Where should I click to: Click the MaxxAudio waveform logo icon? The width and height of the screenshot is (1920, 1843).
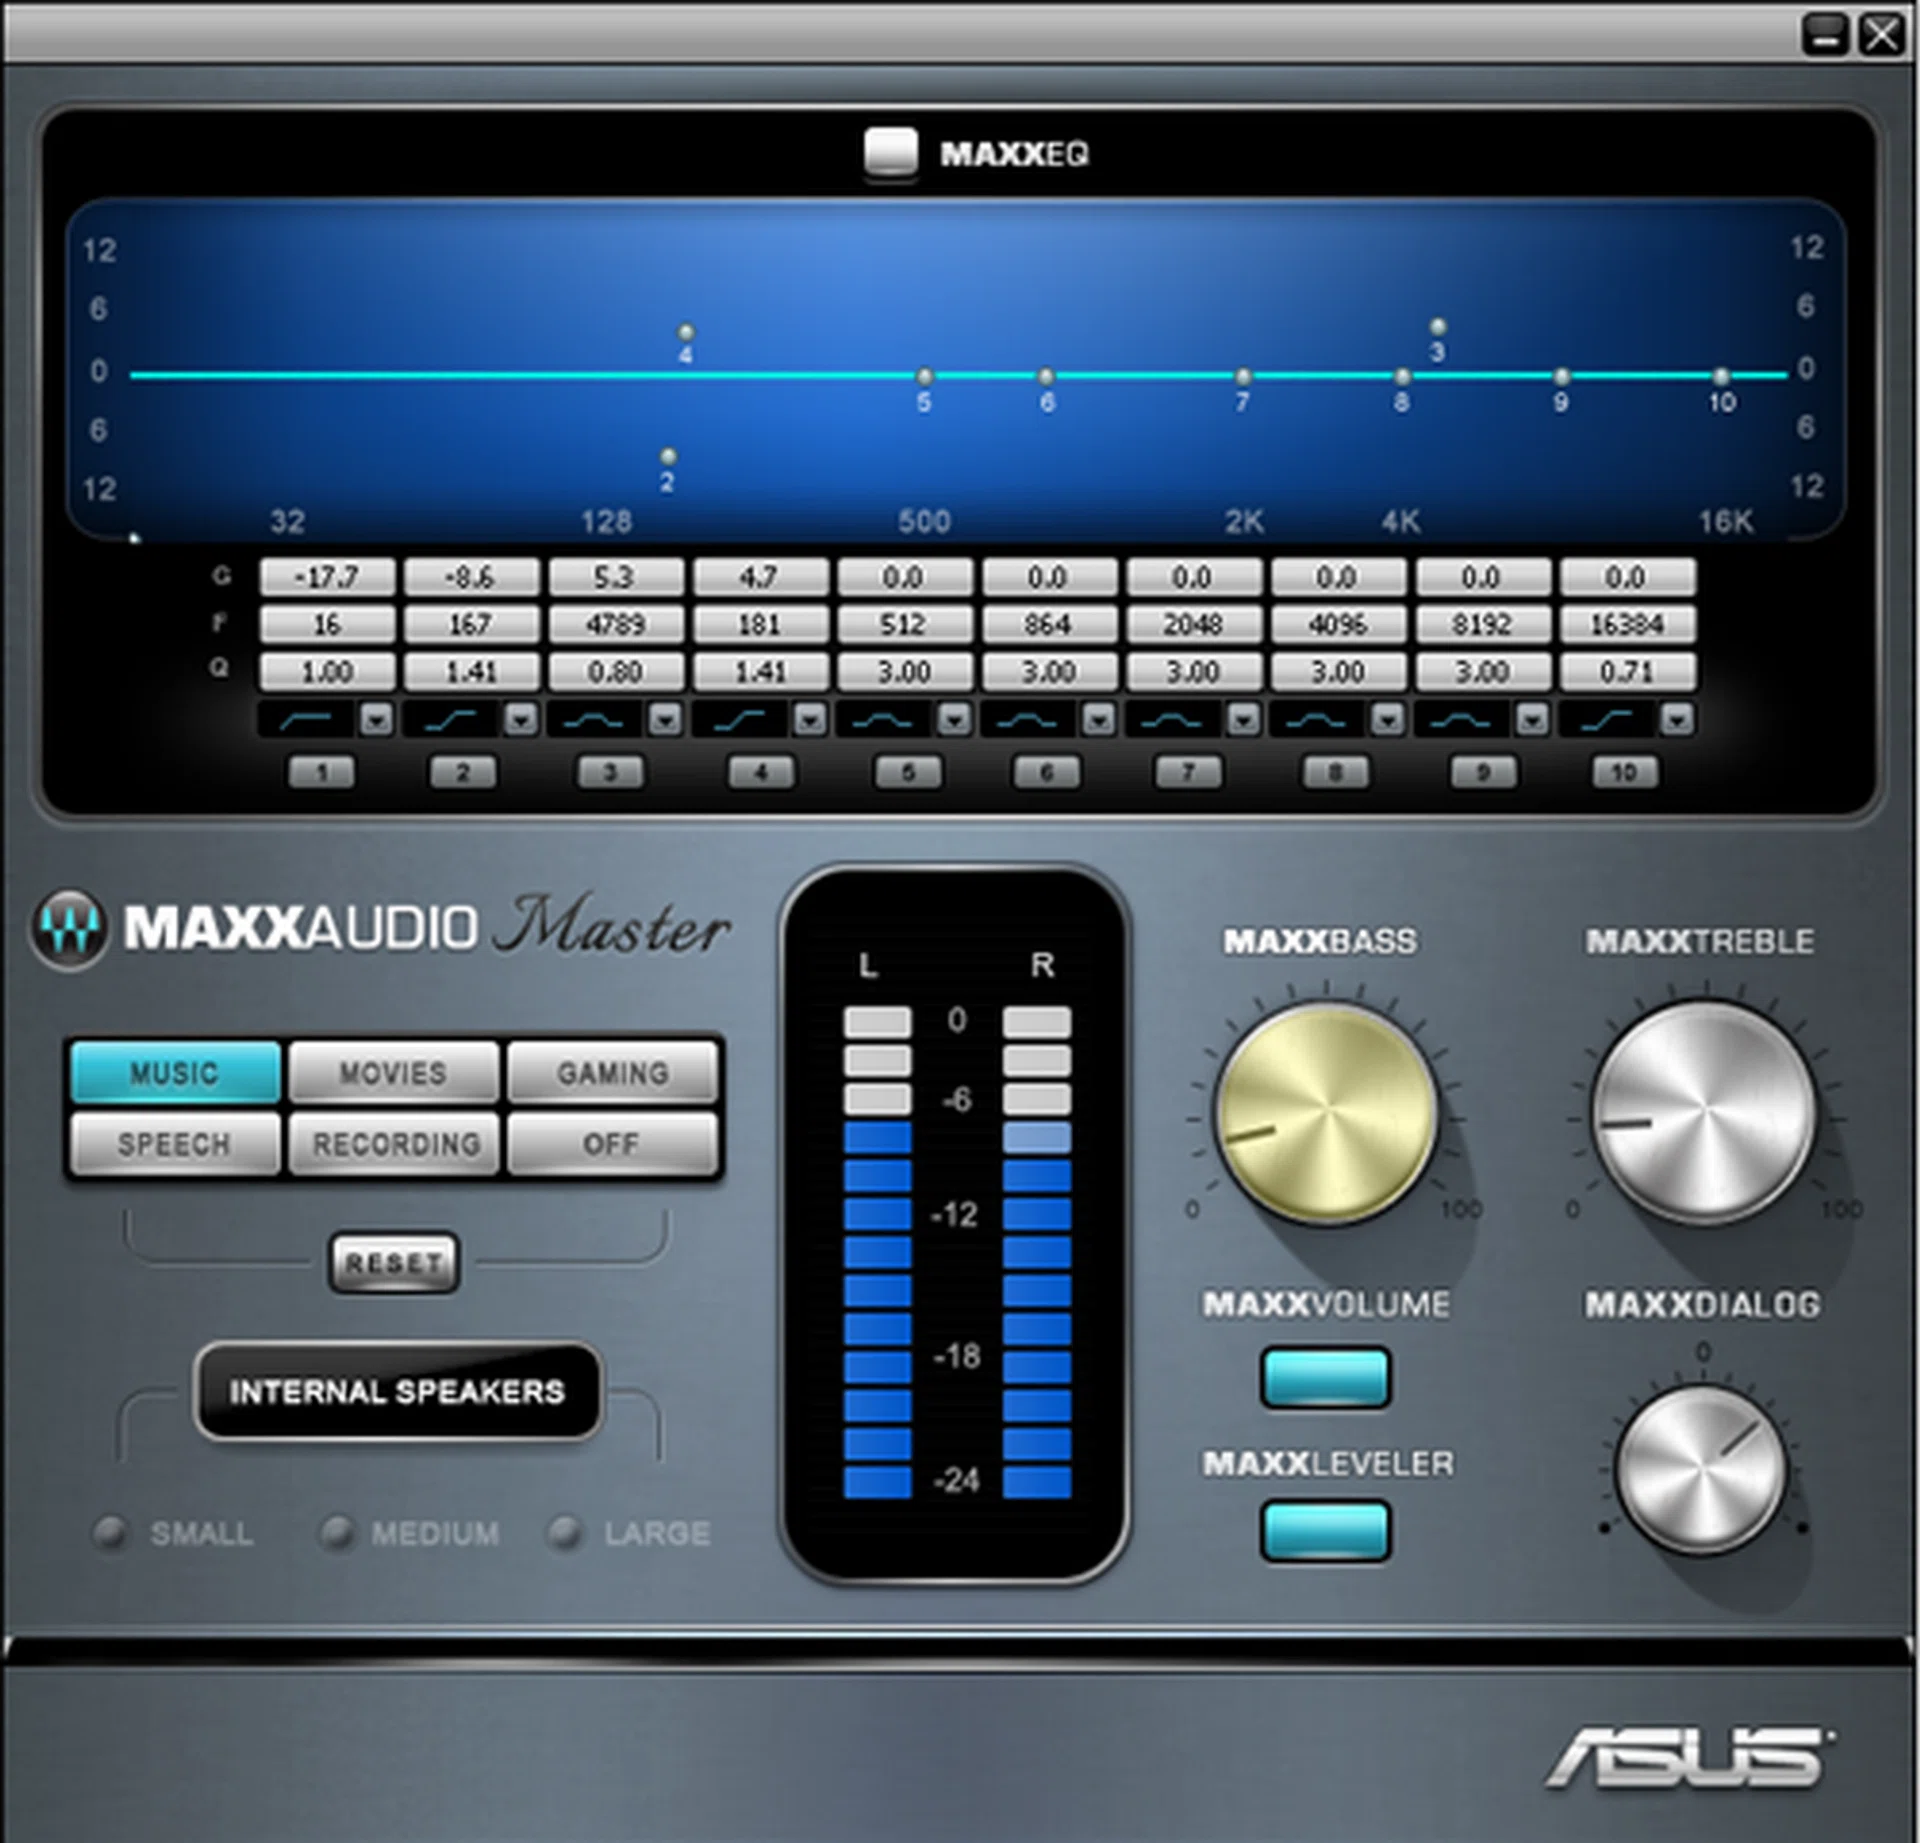[x=69, y=929]
